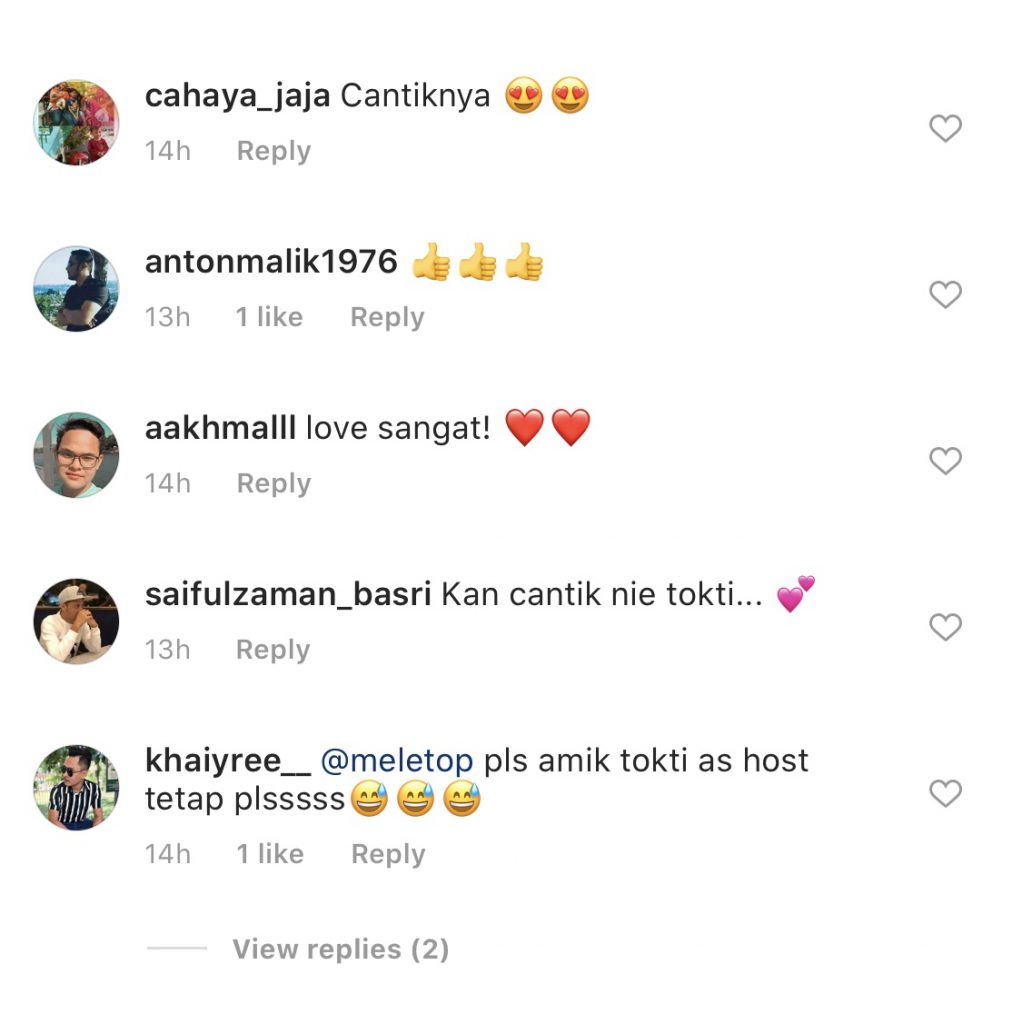Like cahaya_jaja's comment with heart icon
The height and width of the screenshot is (1024, 1022).
coord(945,128)
